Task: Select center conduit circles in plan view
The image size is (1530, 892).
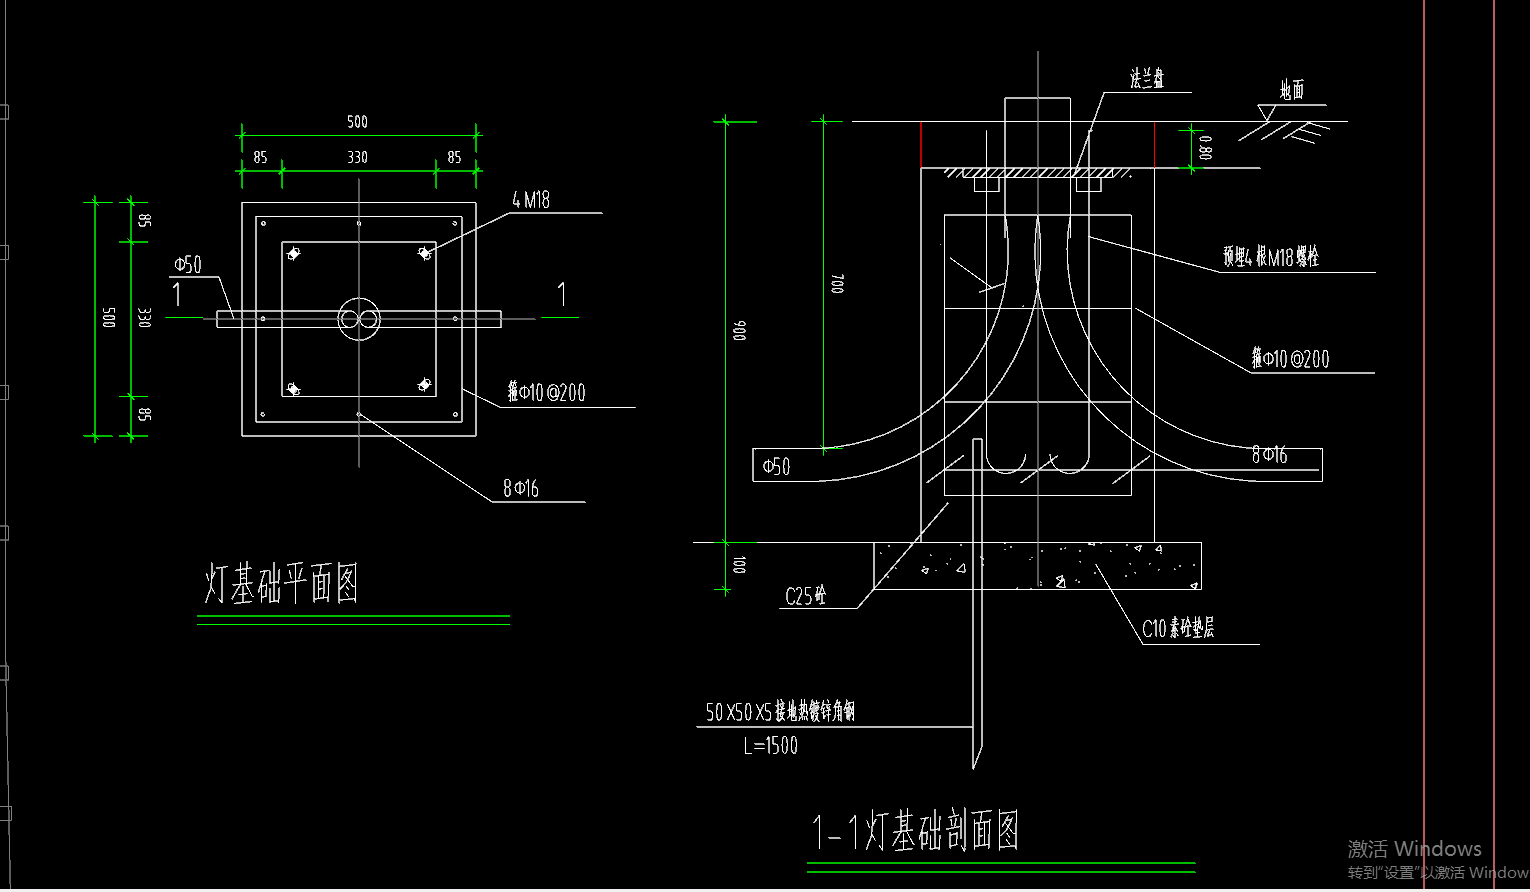Action: (x=358, y=319)
